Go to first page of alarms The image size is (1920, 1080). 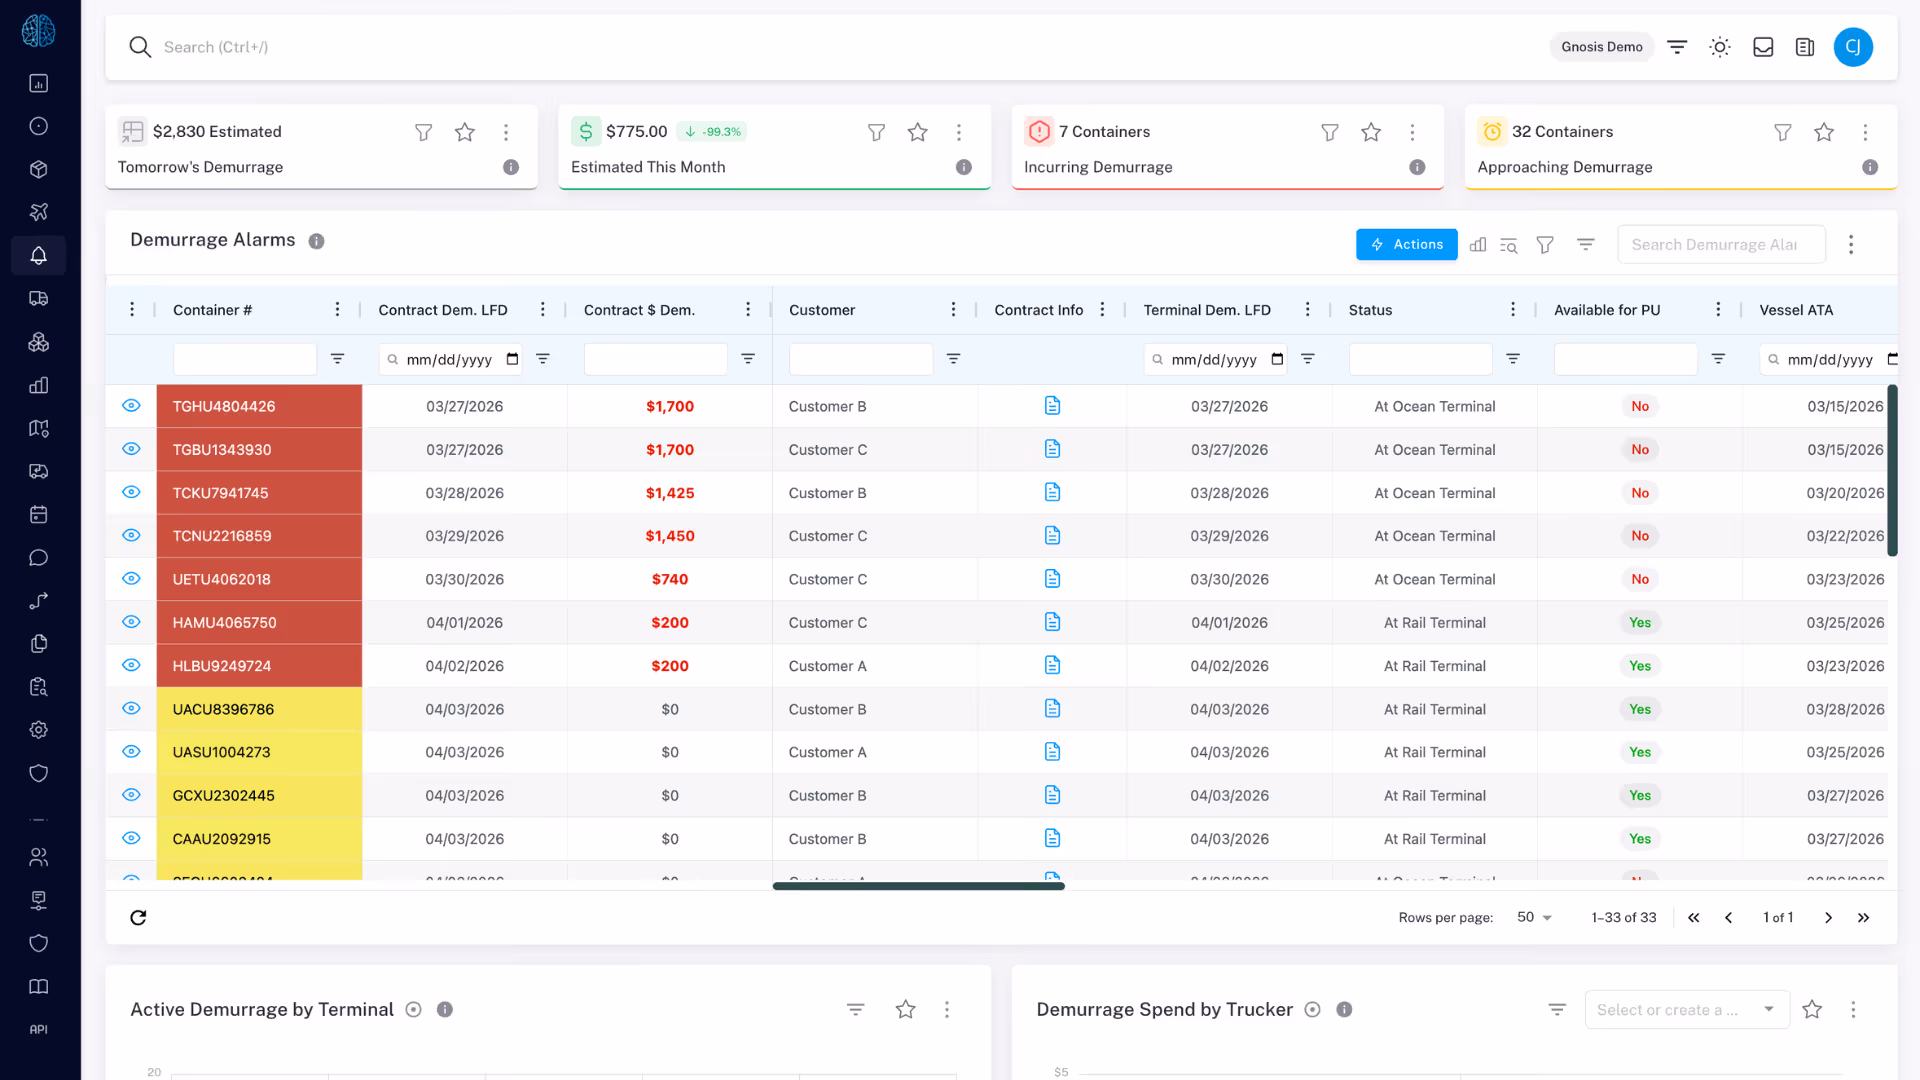(x=1693, y=917)
